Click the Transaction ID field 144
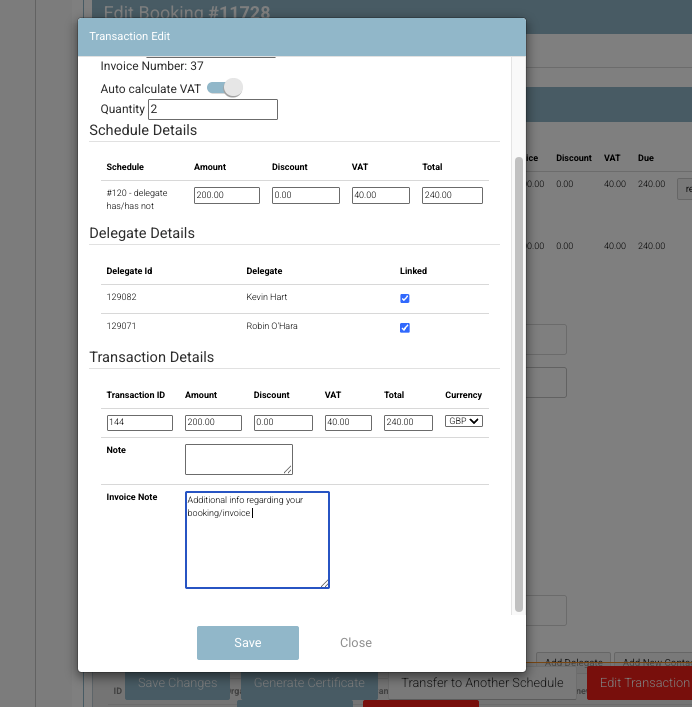Viewport: 692px width, 707px height. click(x=140, y=422)
